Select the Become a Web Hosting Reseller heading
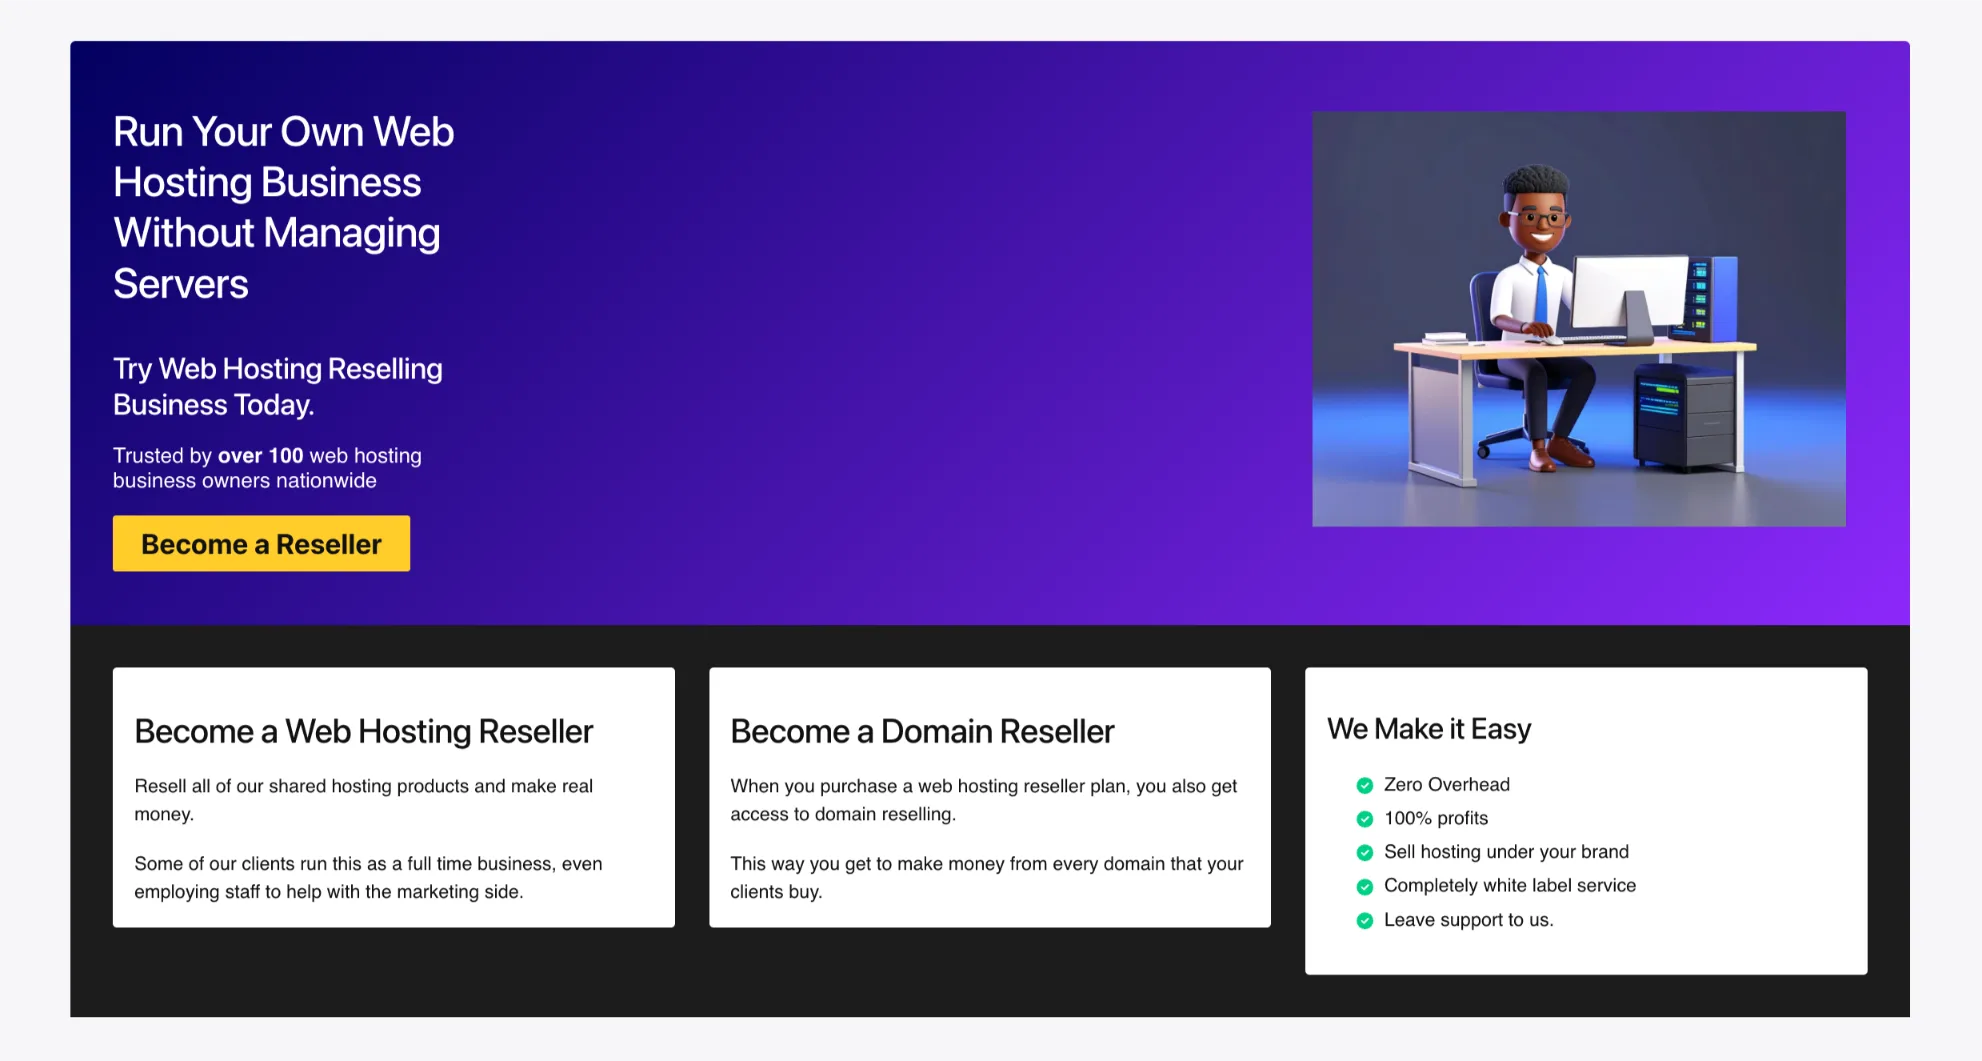This screenshot has height=1061, width=1982. [x=364, y=731]
